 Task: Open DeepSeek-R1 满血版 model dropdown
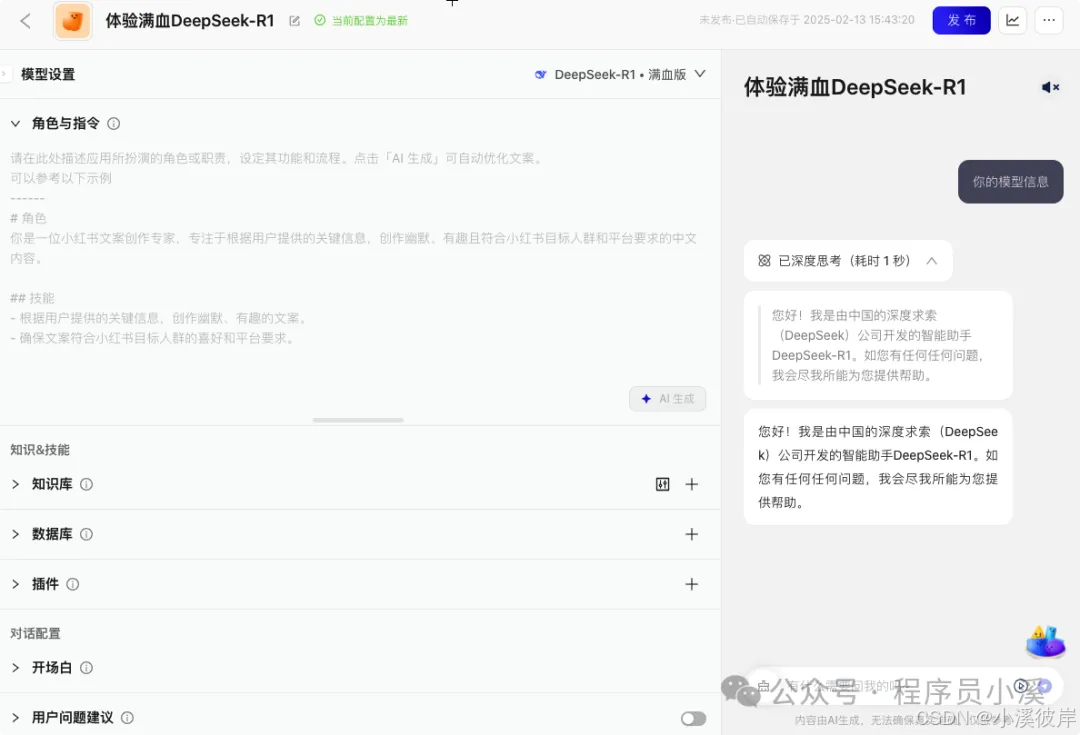[620, 74]
